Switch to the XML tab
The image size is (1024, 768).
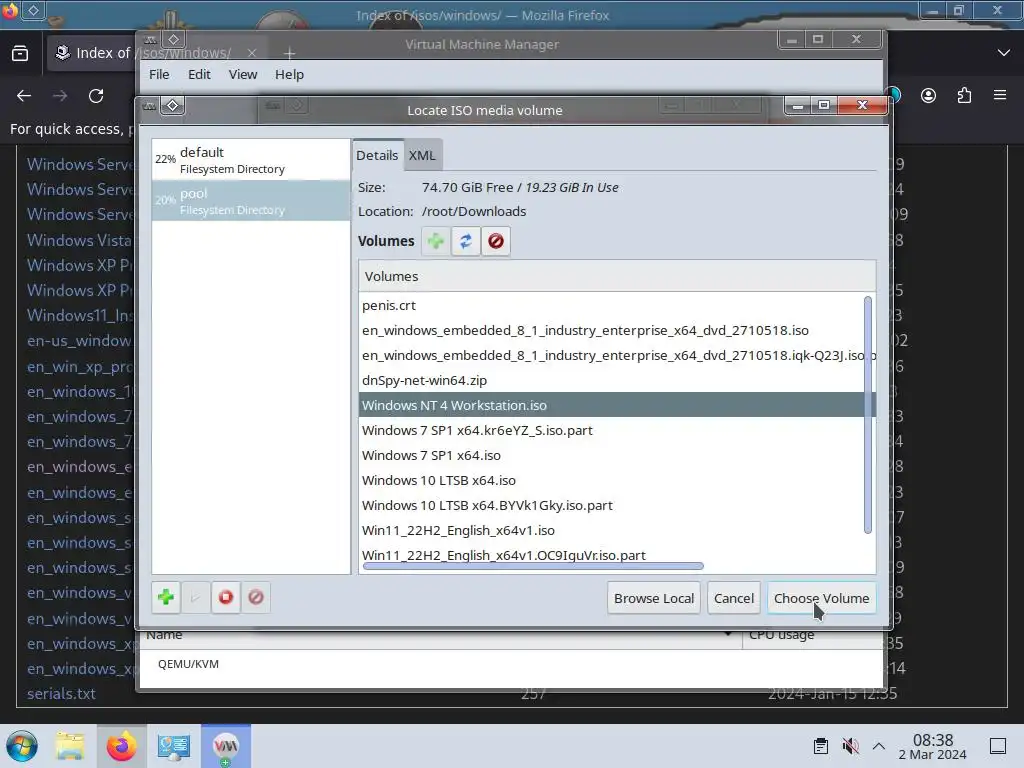tap(422, 155)
